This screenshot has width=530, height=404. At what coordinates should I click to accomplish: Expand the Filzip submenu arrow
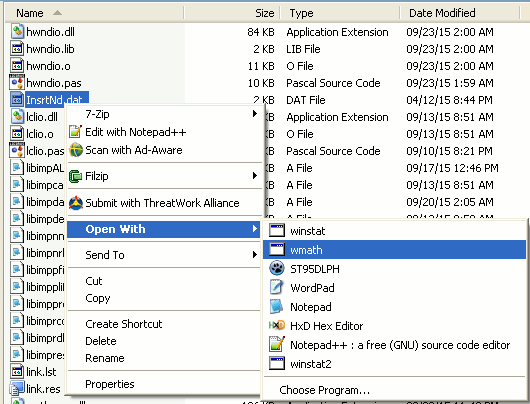pos(255,176)
